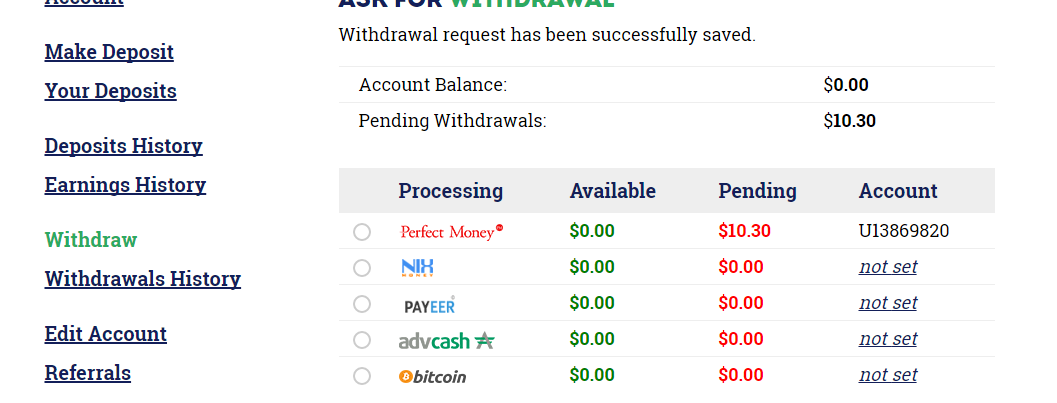Open the Make Deposit page
The height and width of the screenshot is (403, 1057).
pos(109,52)
